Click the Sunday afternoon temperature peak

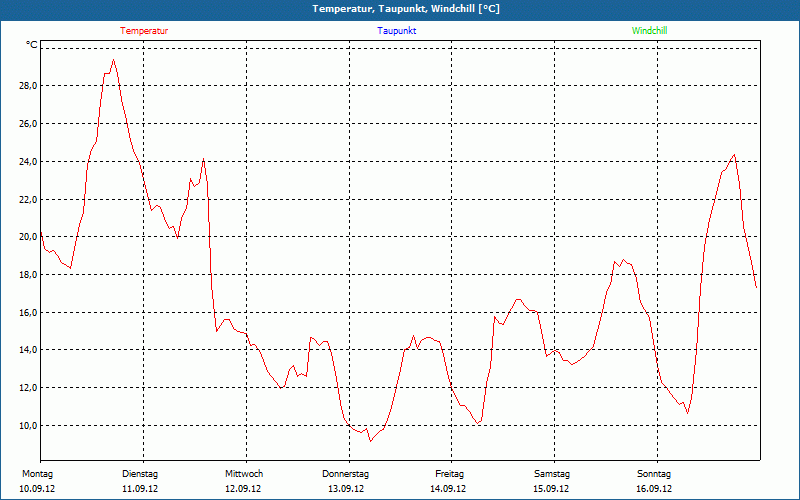734,155
